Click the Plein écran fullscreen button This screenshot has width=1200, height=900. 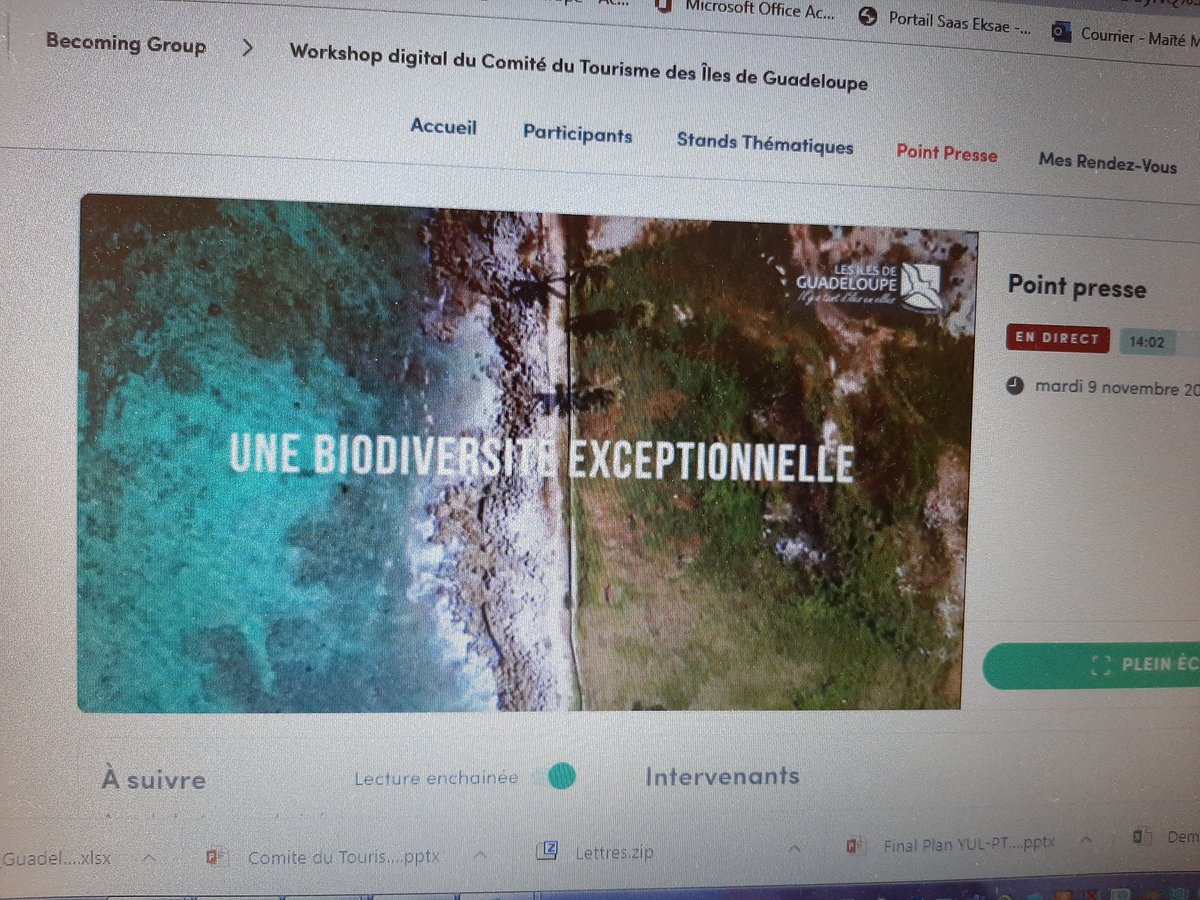tap(1092, 665)
